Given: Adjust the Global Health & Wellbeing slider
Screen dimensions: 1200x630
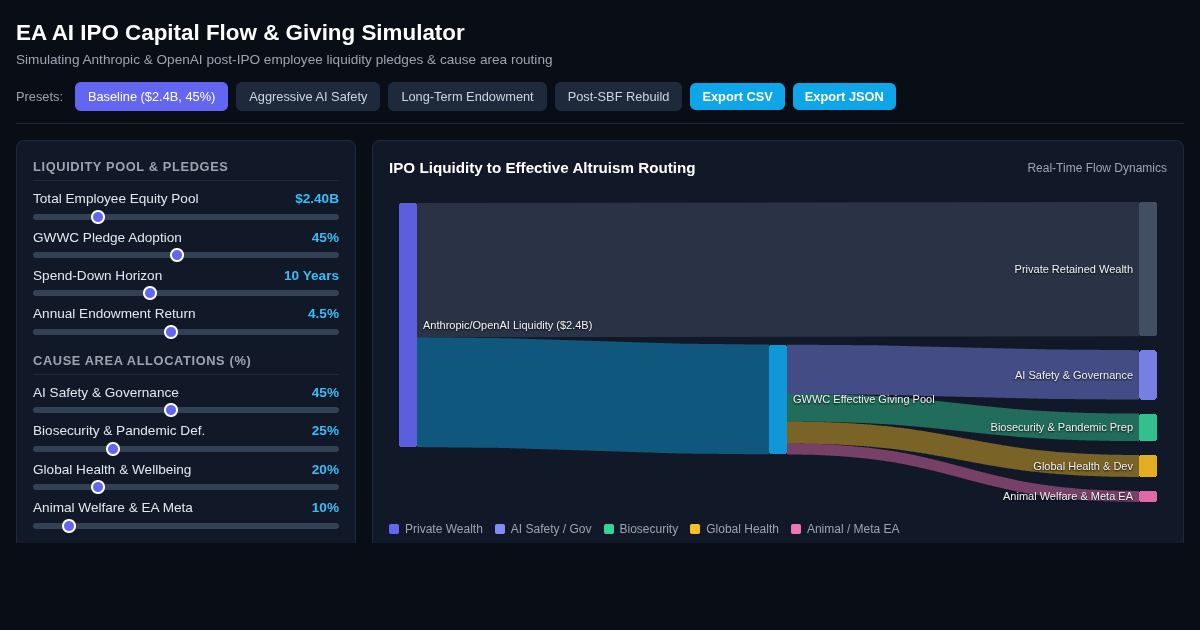Looking at the screenshot, I should tap(186, 487).
